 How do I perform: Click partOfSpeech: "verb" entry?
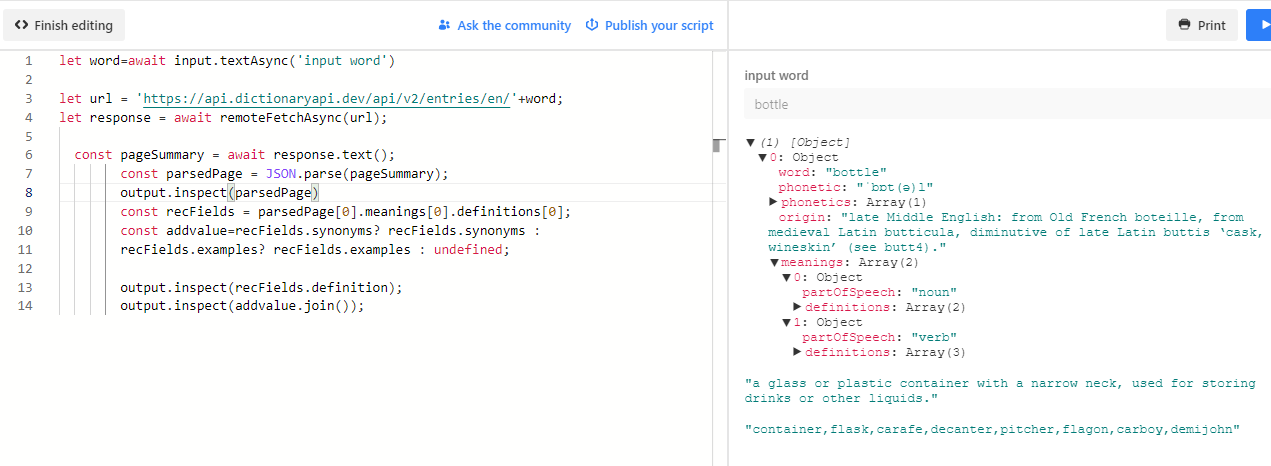coord(879,337)
